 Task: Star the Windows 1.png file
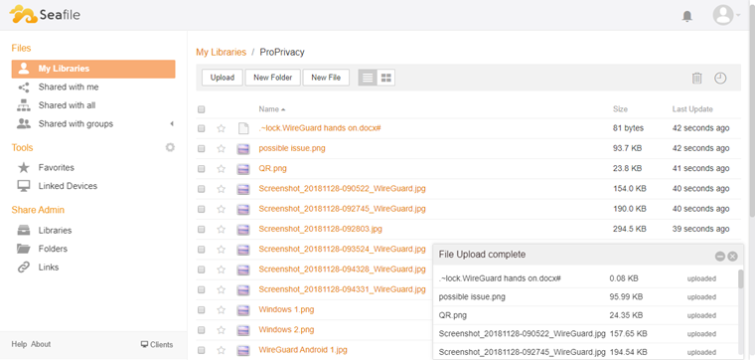(x=221, y=310)
